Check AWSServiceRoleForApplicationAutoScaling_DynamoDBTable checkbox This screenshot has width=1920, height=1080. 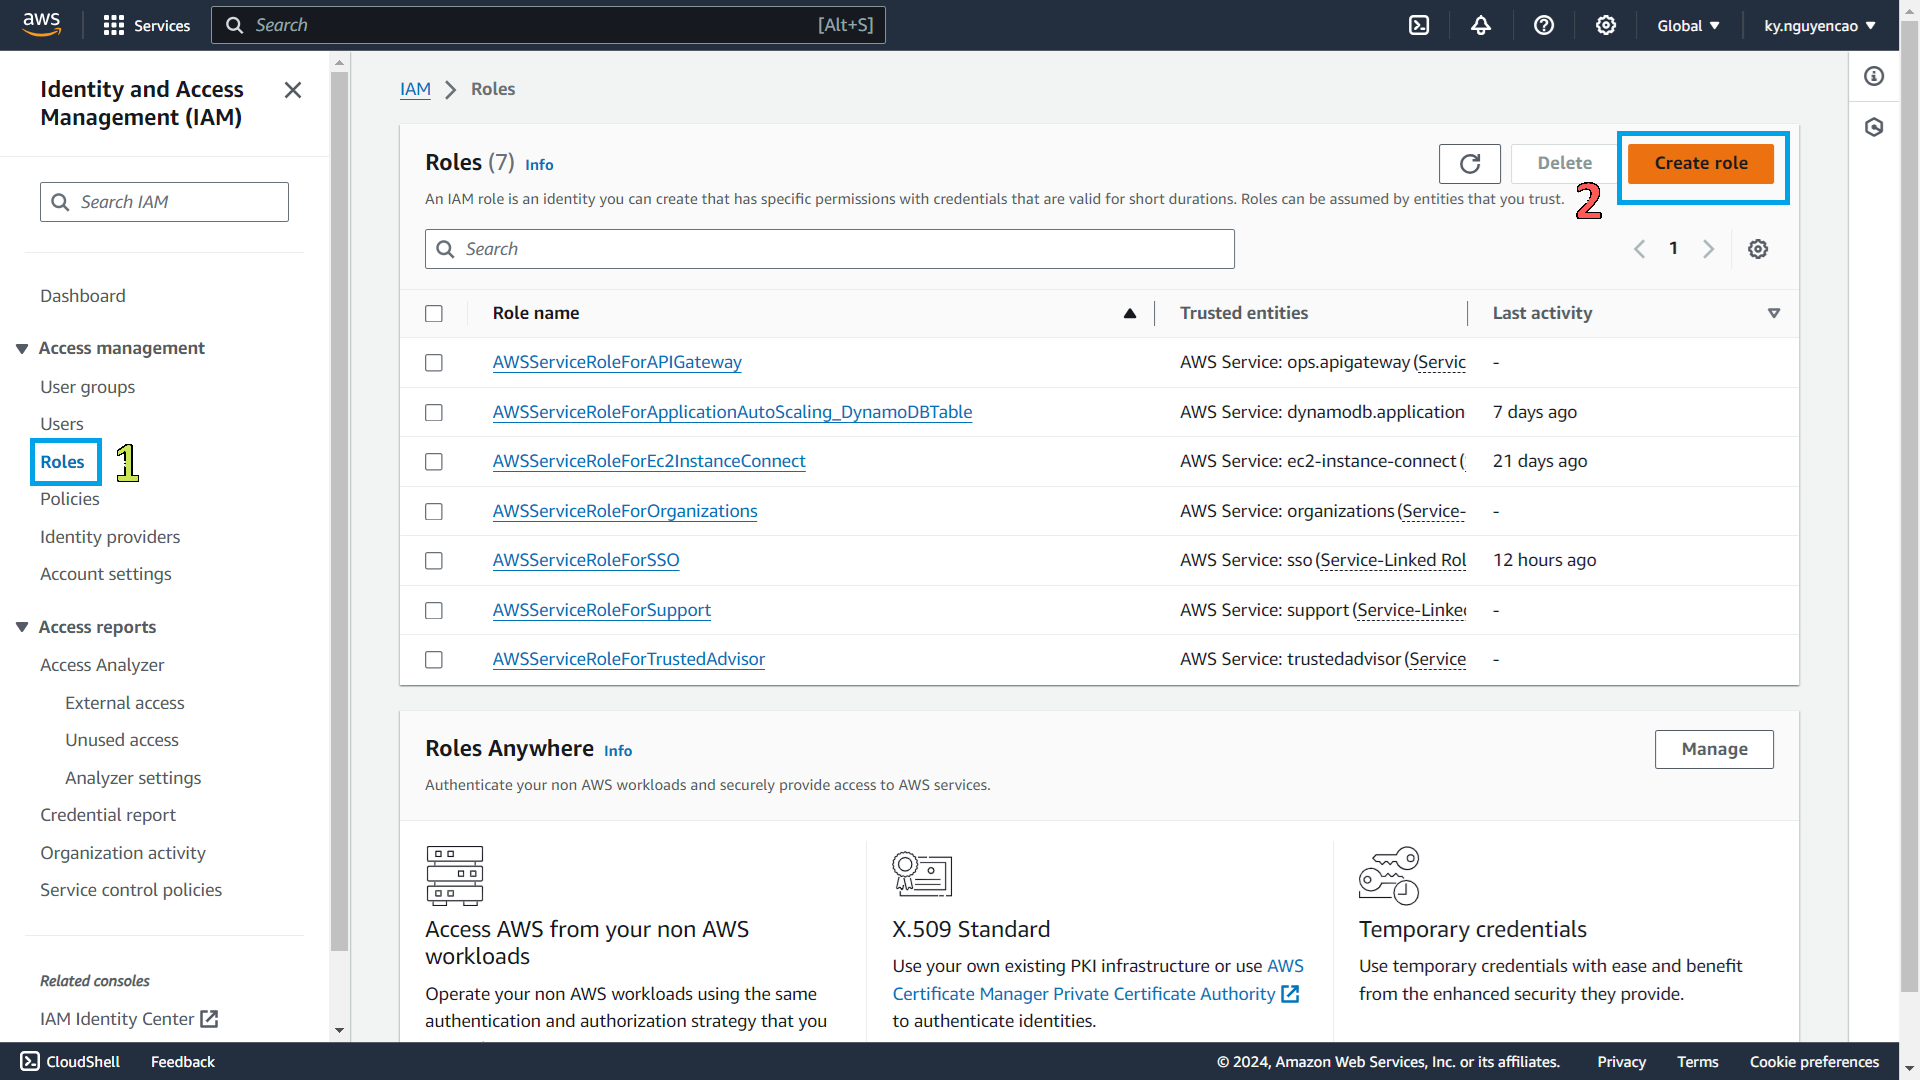tap(434, 413)
